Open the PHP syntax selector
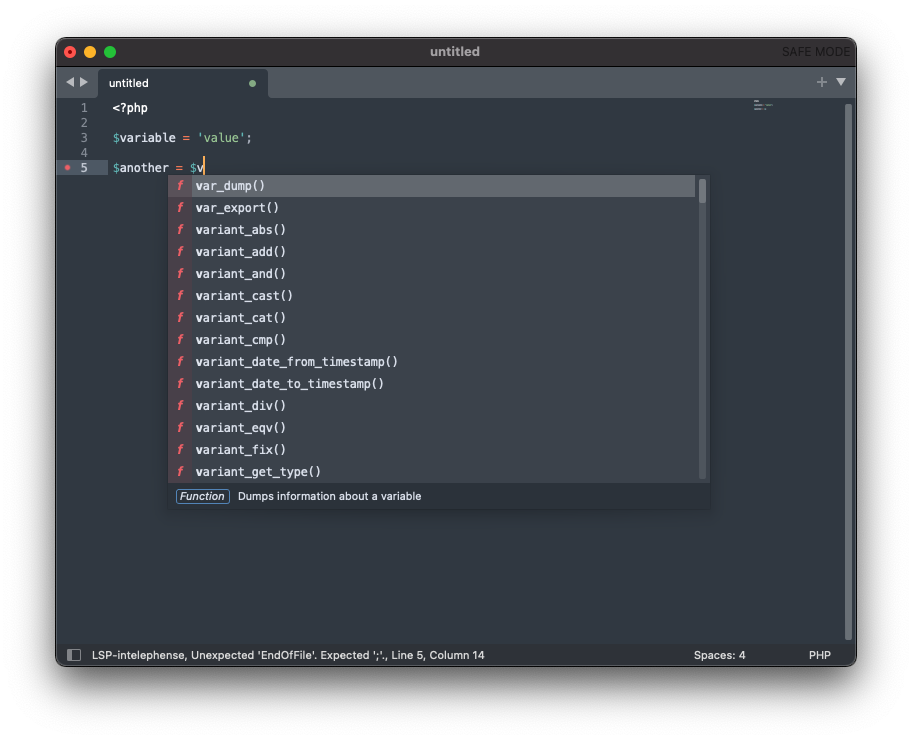This screenshot has width=912, height=740. coord(820,655)
